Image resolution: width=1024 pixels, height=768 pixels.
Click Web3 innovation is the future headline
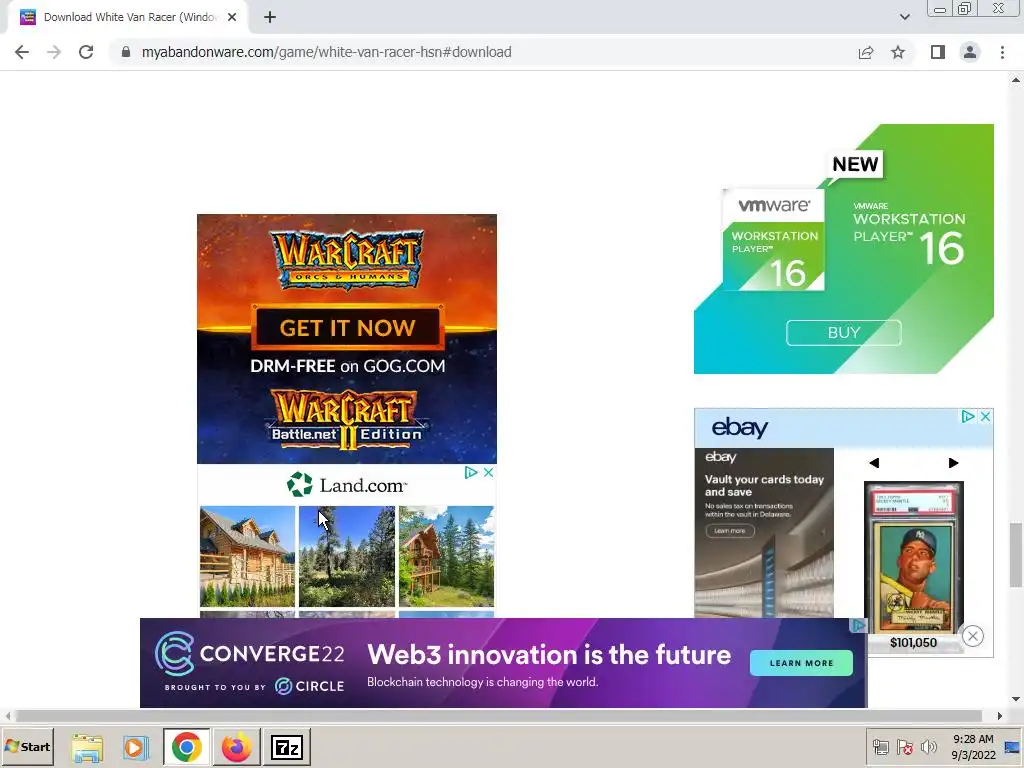point(549,655)
